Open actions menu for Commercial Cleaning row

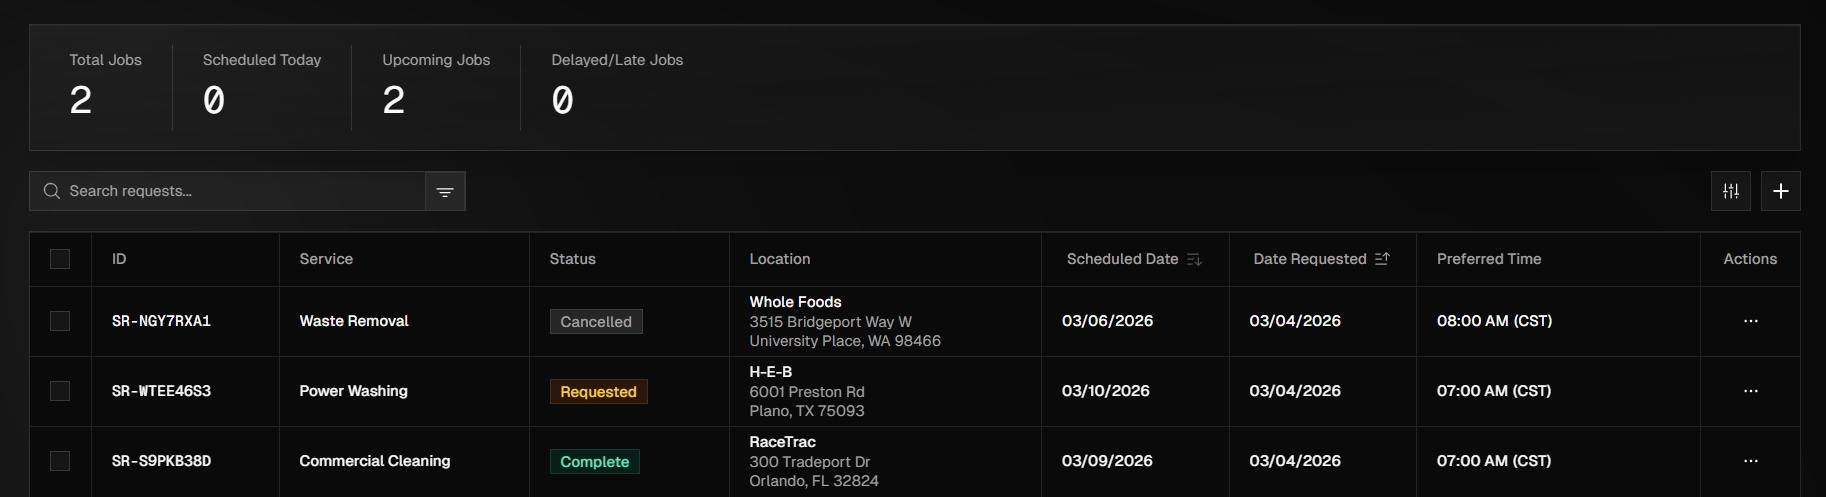(x=1750, y=461)
